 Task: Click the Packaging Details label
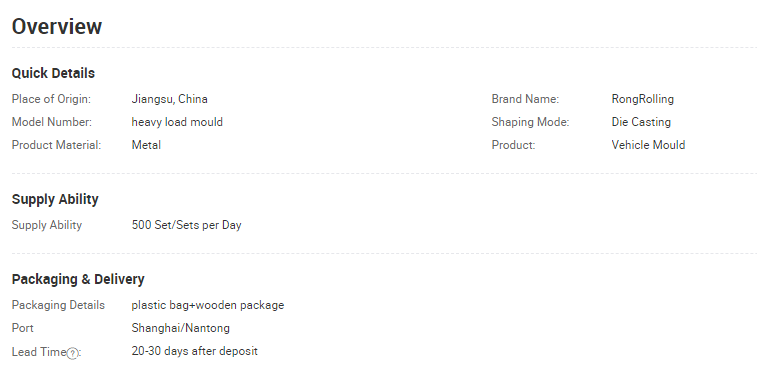(x=58, y=305)
